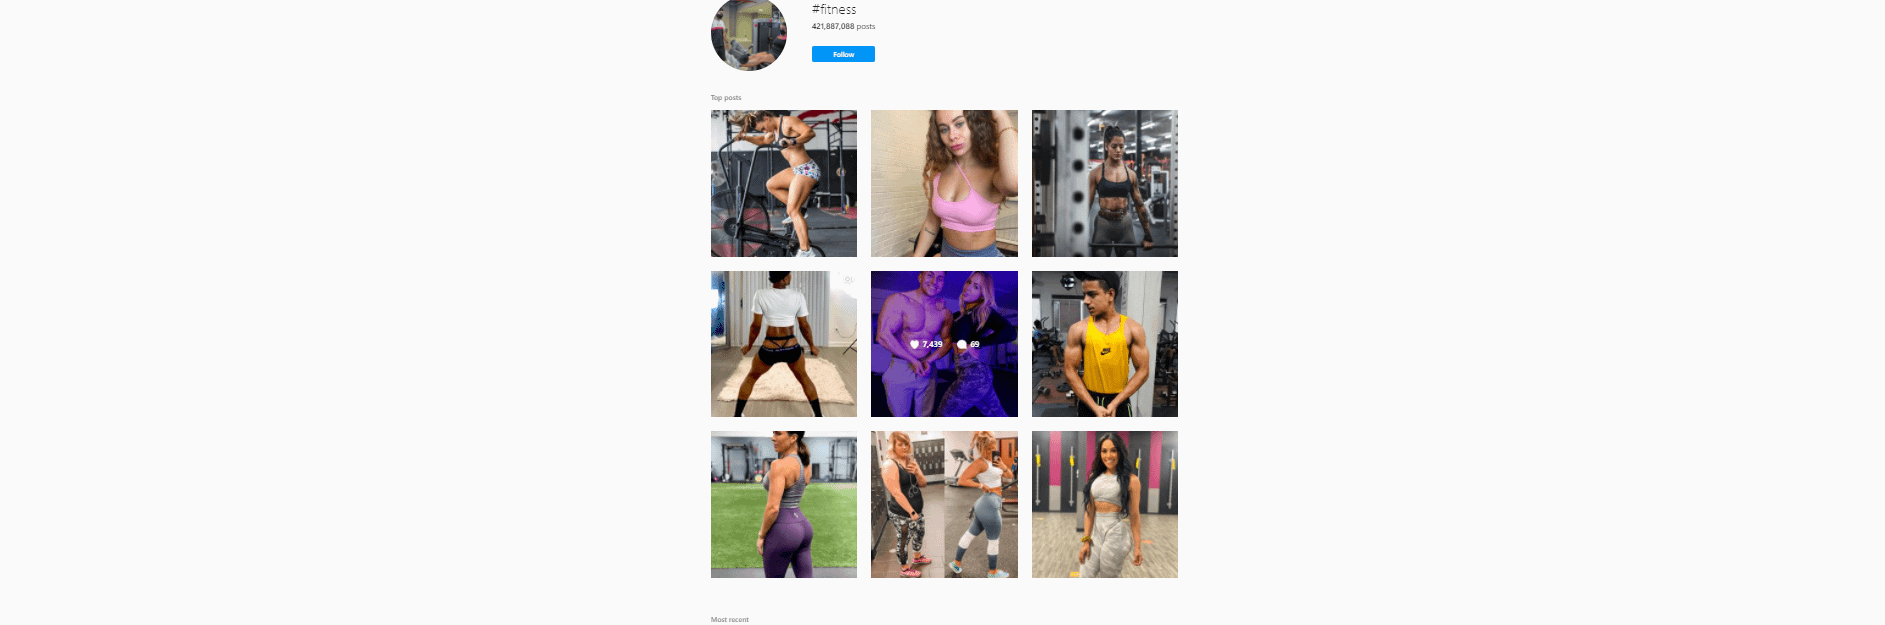This screenshot has height=625, width=1885.
Task: Click the blue Follow button
Action: coord(843,54)
